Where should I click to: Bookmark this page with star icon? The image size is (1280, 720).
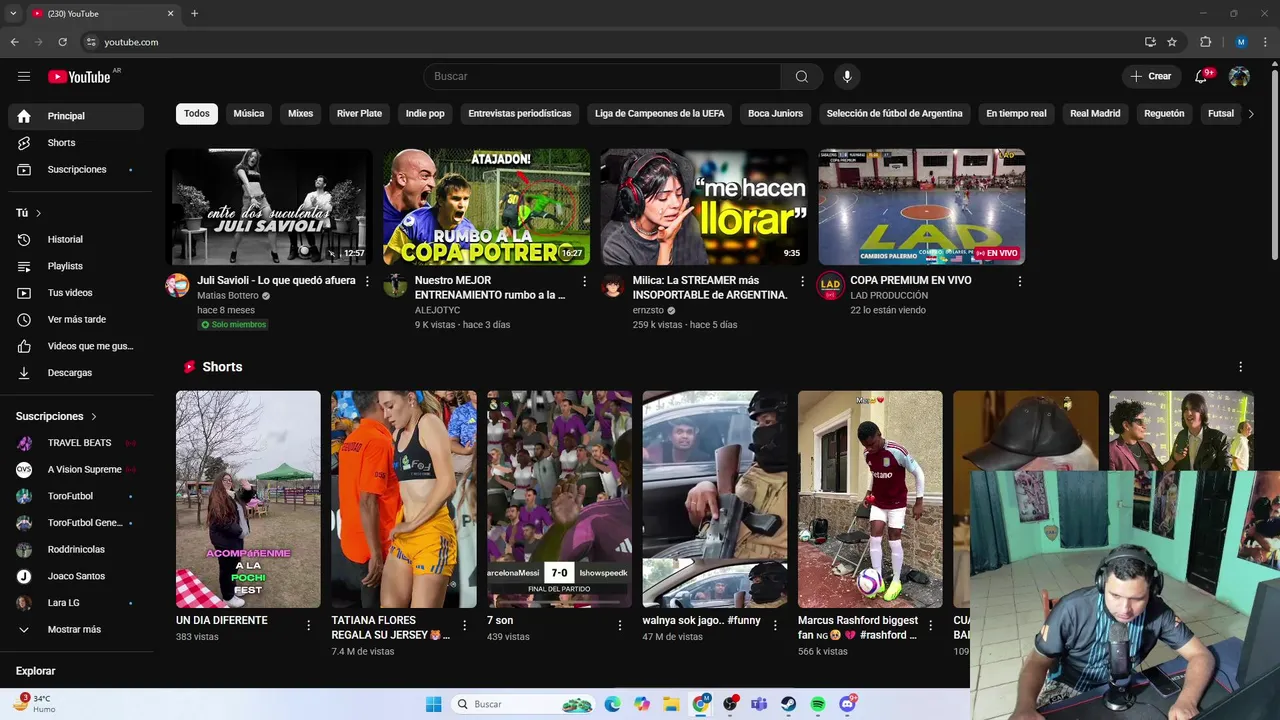[x=1172, y=42]
